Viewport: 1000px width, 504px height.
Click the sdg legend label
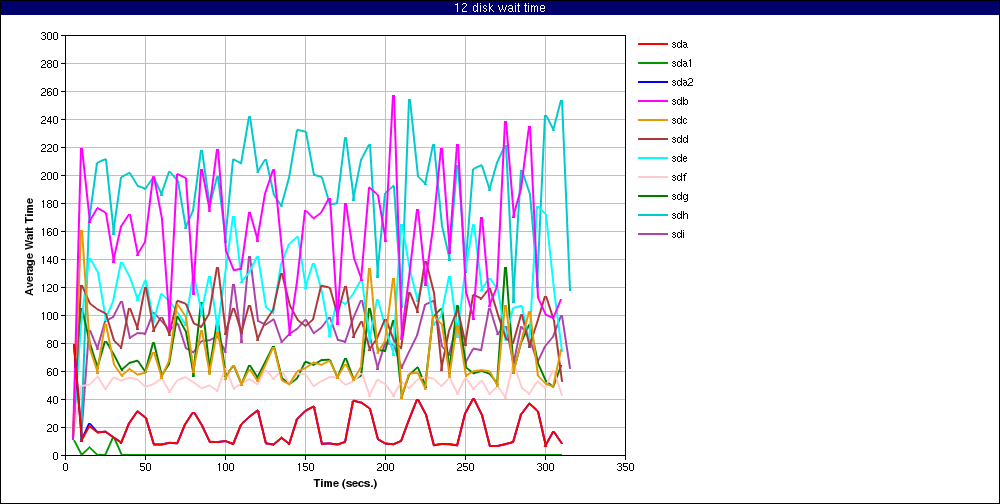679,196
